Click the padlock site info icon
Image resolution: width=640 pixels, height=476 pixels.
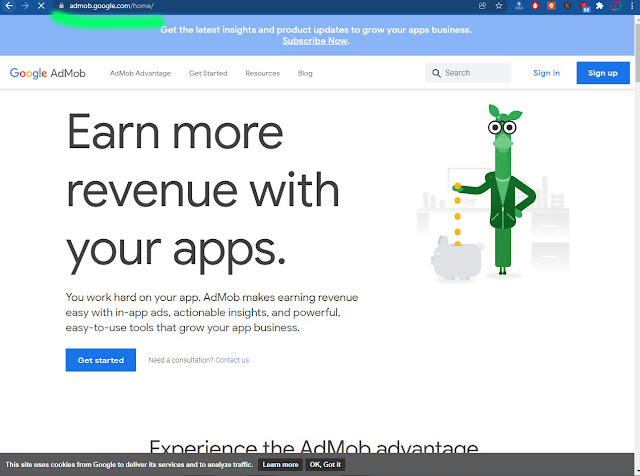61,6
